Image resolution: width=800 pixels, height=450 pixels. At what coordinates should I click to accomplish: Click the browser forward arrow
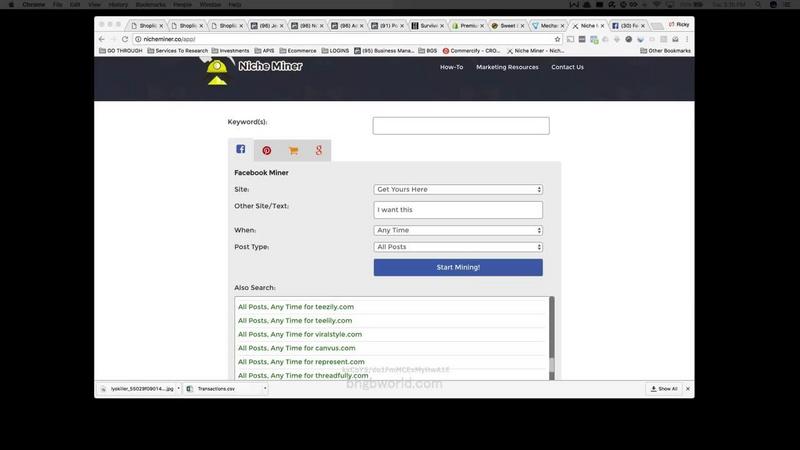click(113, 39)
